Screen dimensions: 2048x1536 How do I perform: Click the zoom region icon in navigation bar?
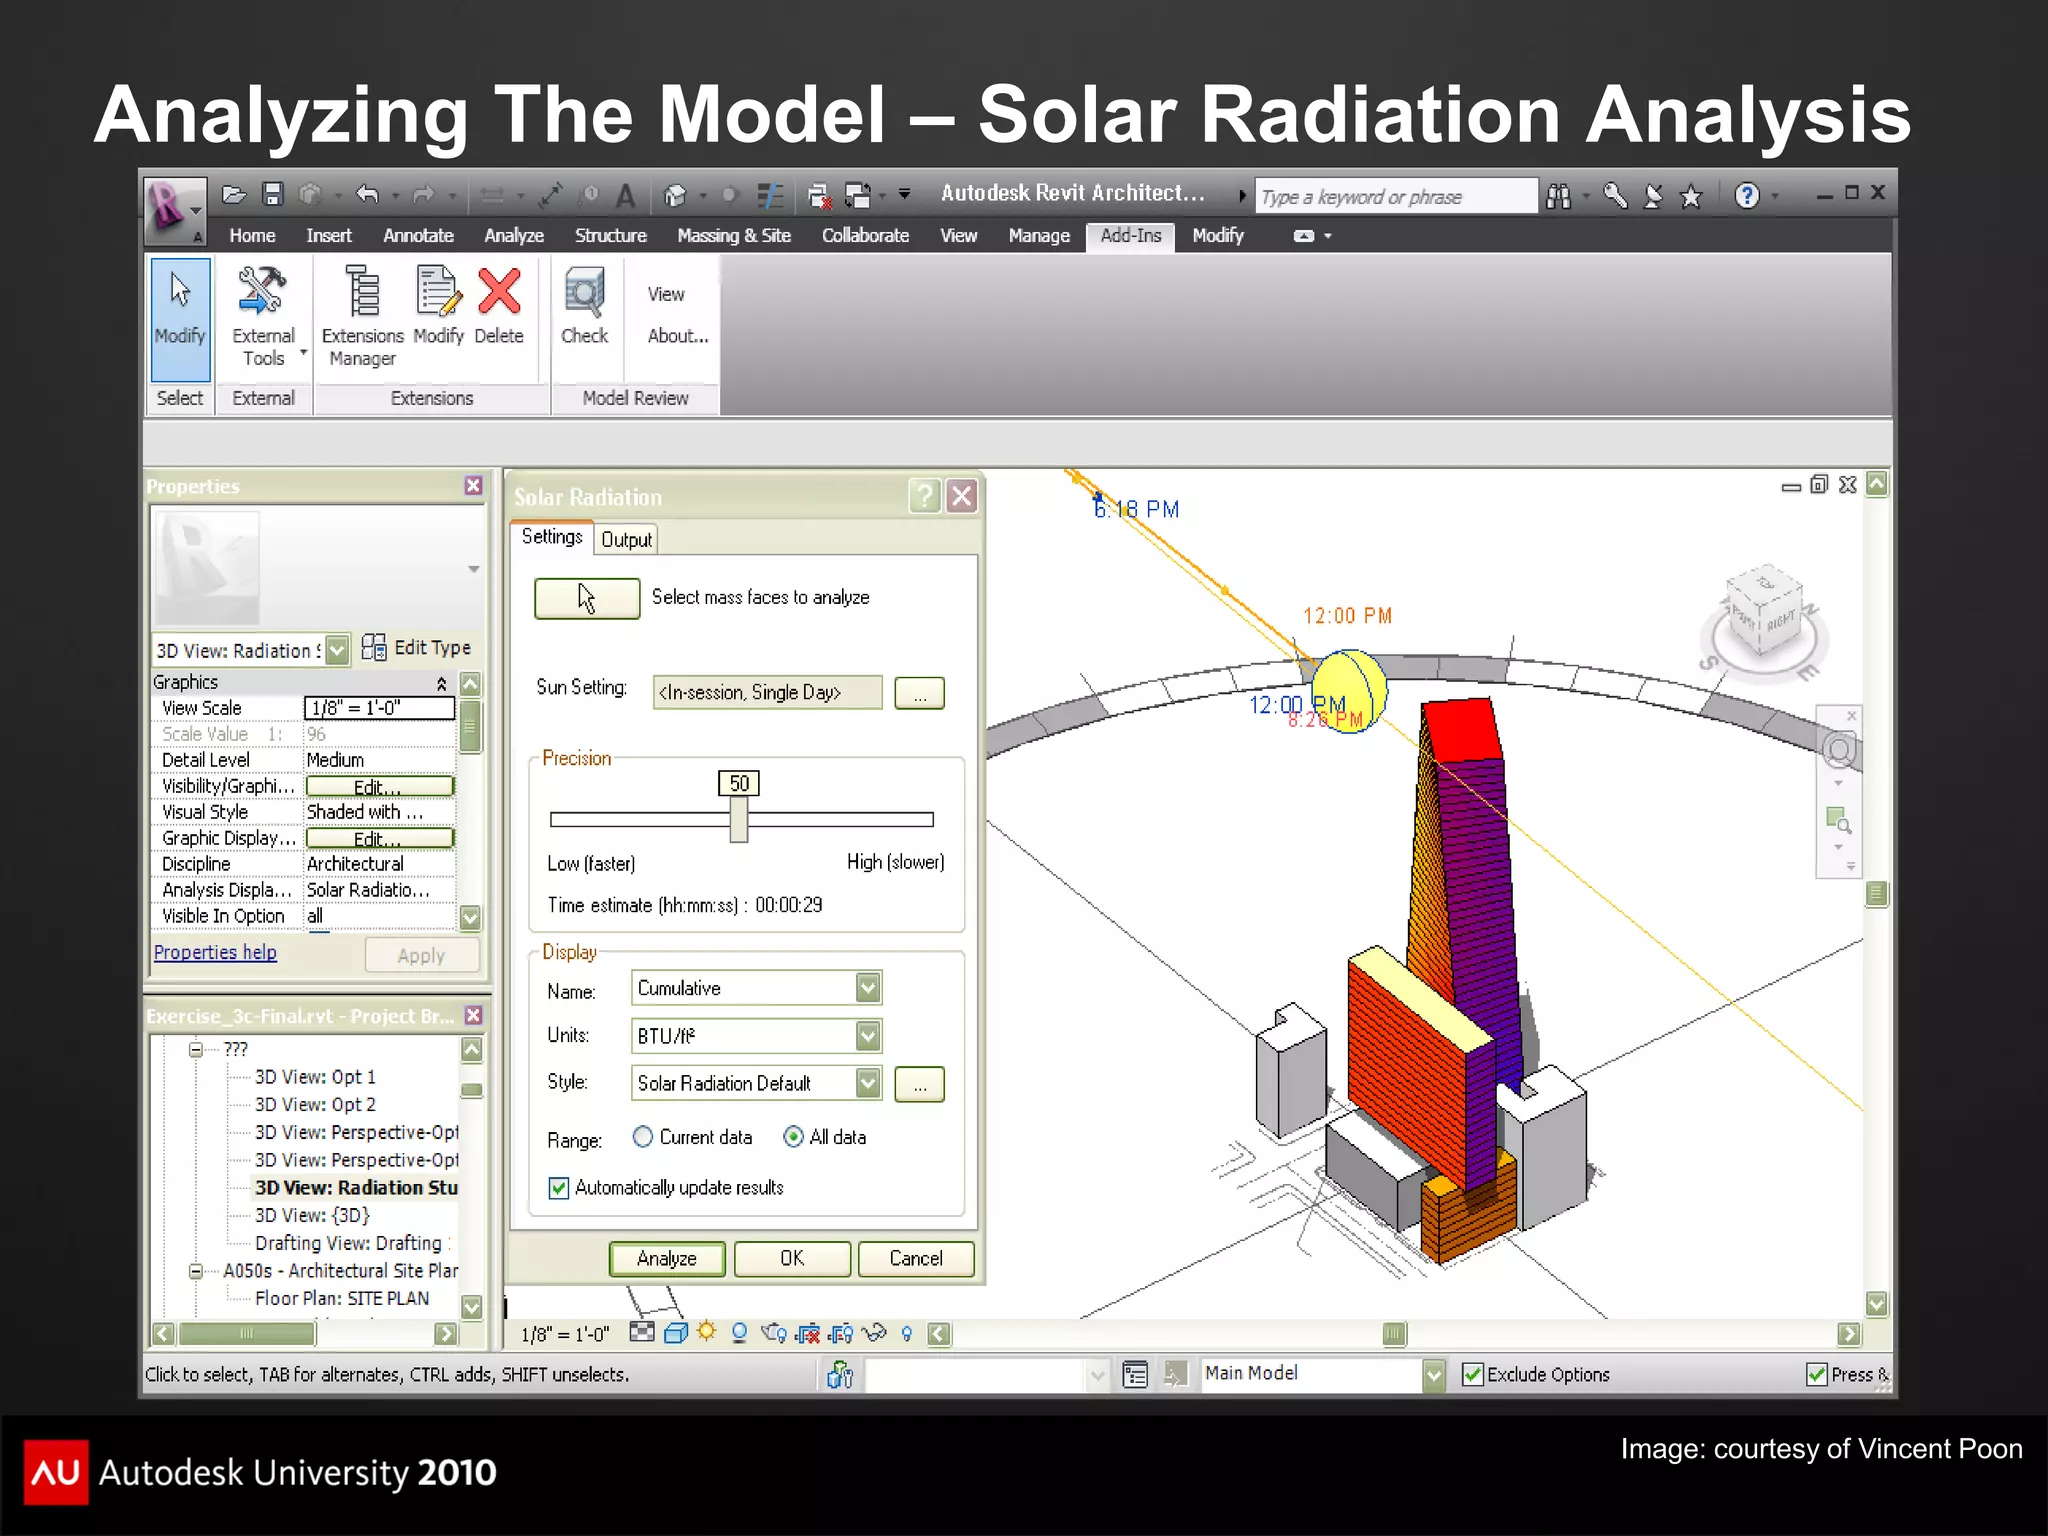tap(1838, 821)
